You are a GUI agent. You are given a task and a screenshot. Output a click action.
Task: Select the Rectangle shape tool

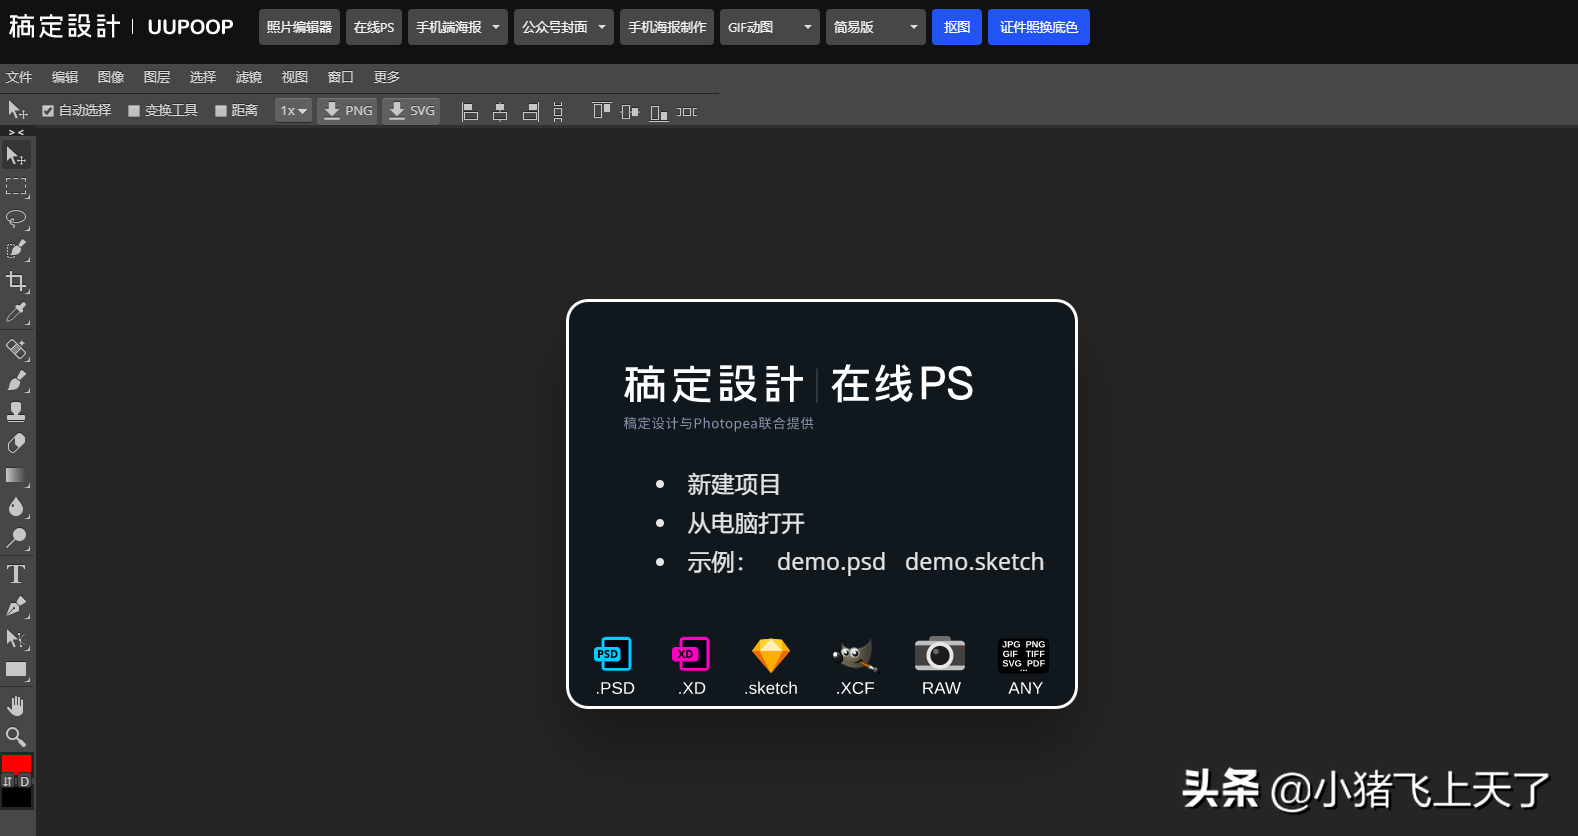pos(16,670)
